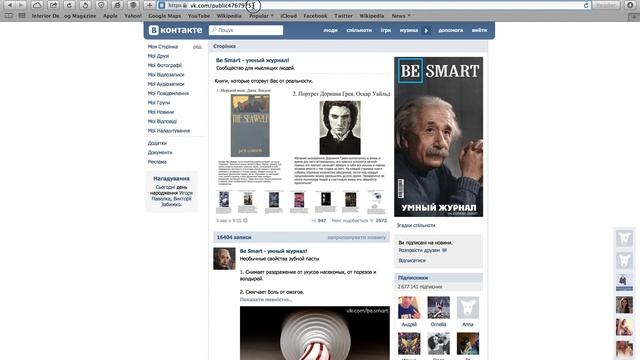Click the ВКонтакте logo in header
The height and width of the screenshot is (360, 640).
176,30
